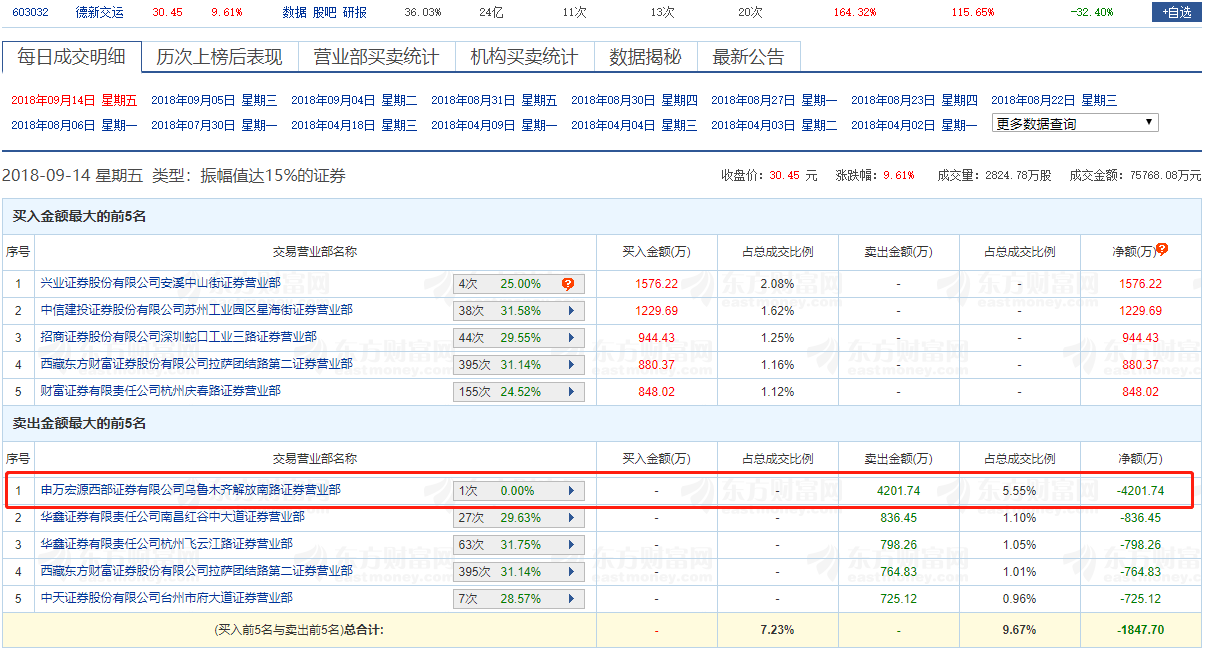The image size is (1209, 656).
Task: Expand the 63次 31.75% stats box
Action: click(518, 545)
